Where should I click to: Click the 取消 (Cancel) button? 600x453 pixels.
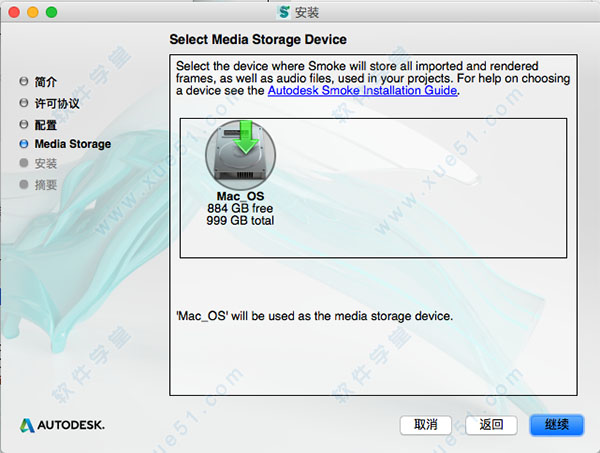pos(426,425)
